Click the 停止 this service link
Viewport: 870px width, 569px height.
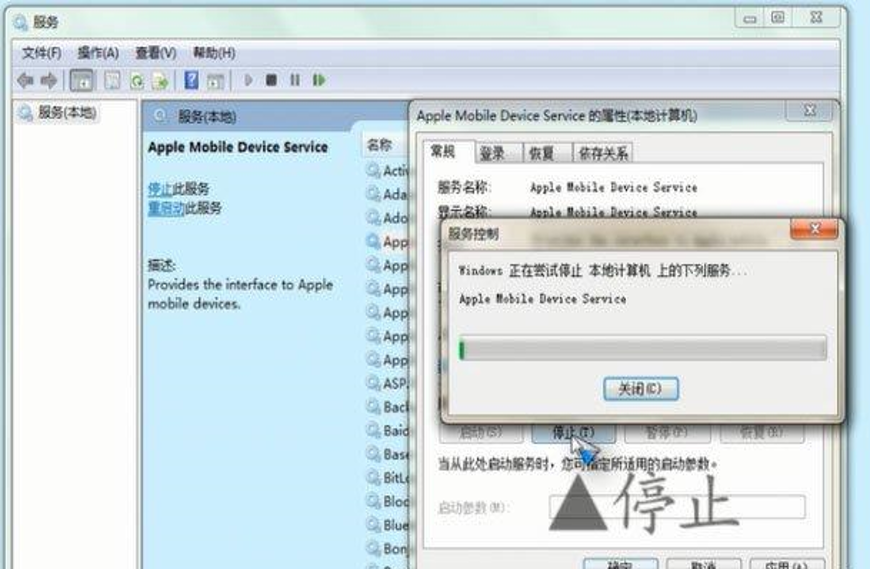pyautogui.click(x=160, y=189)
